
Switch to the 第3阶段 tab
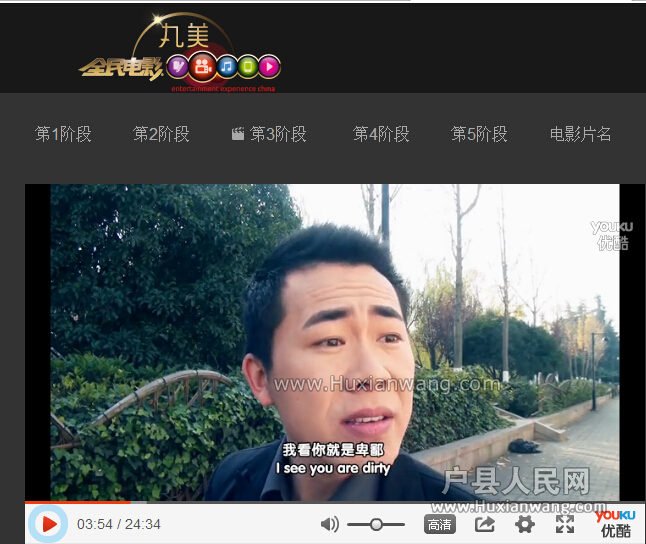point(278,134)
